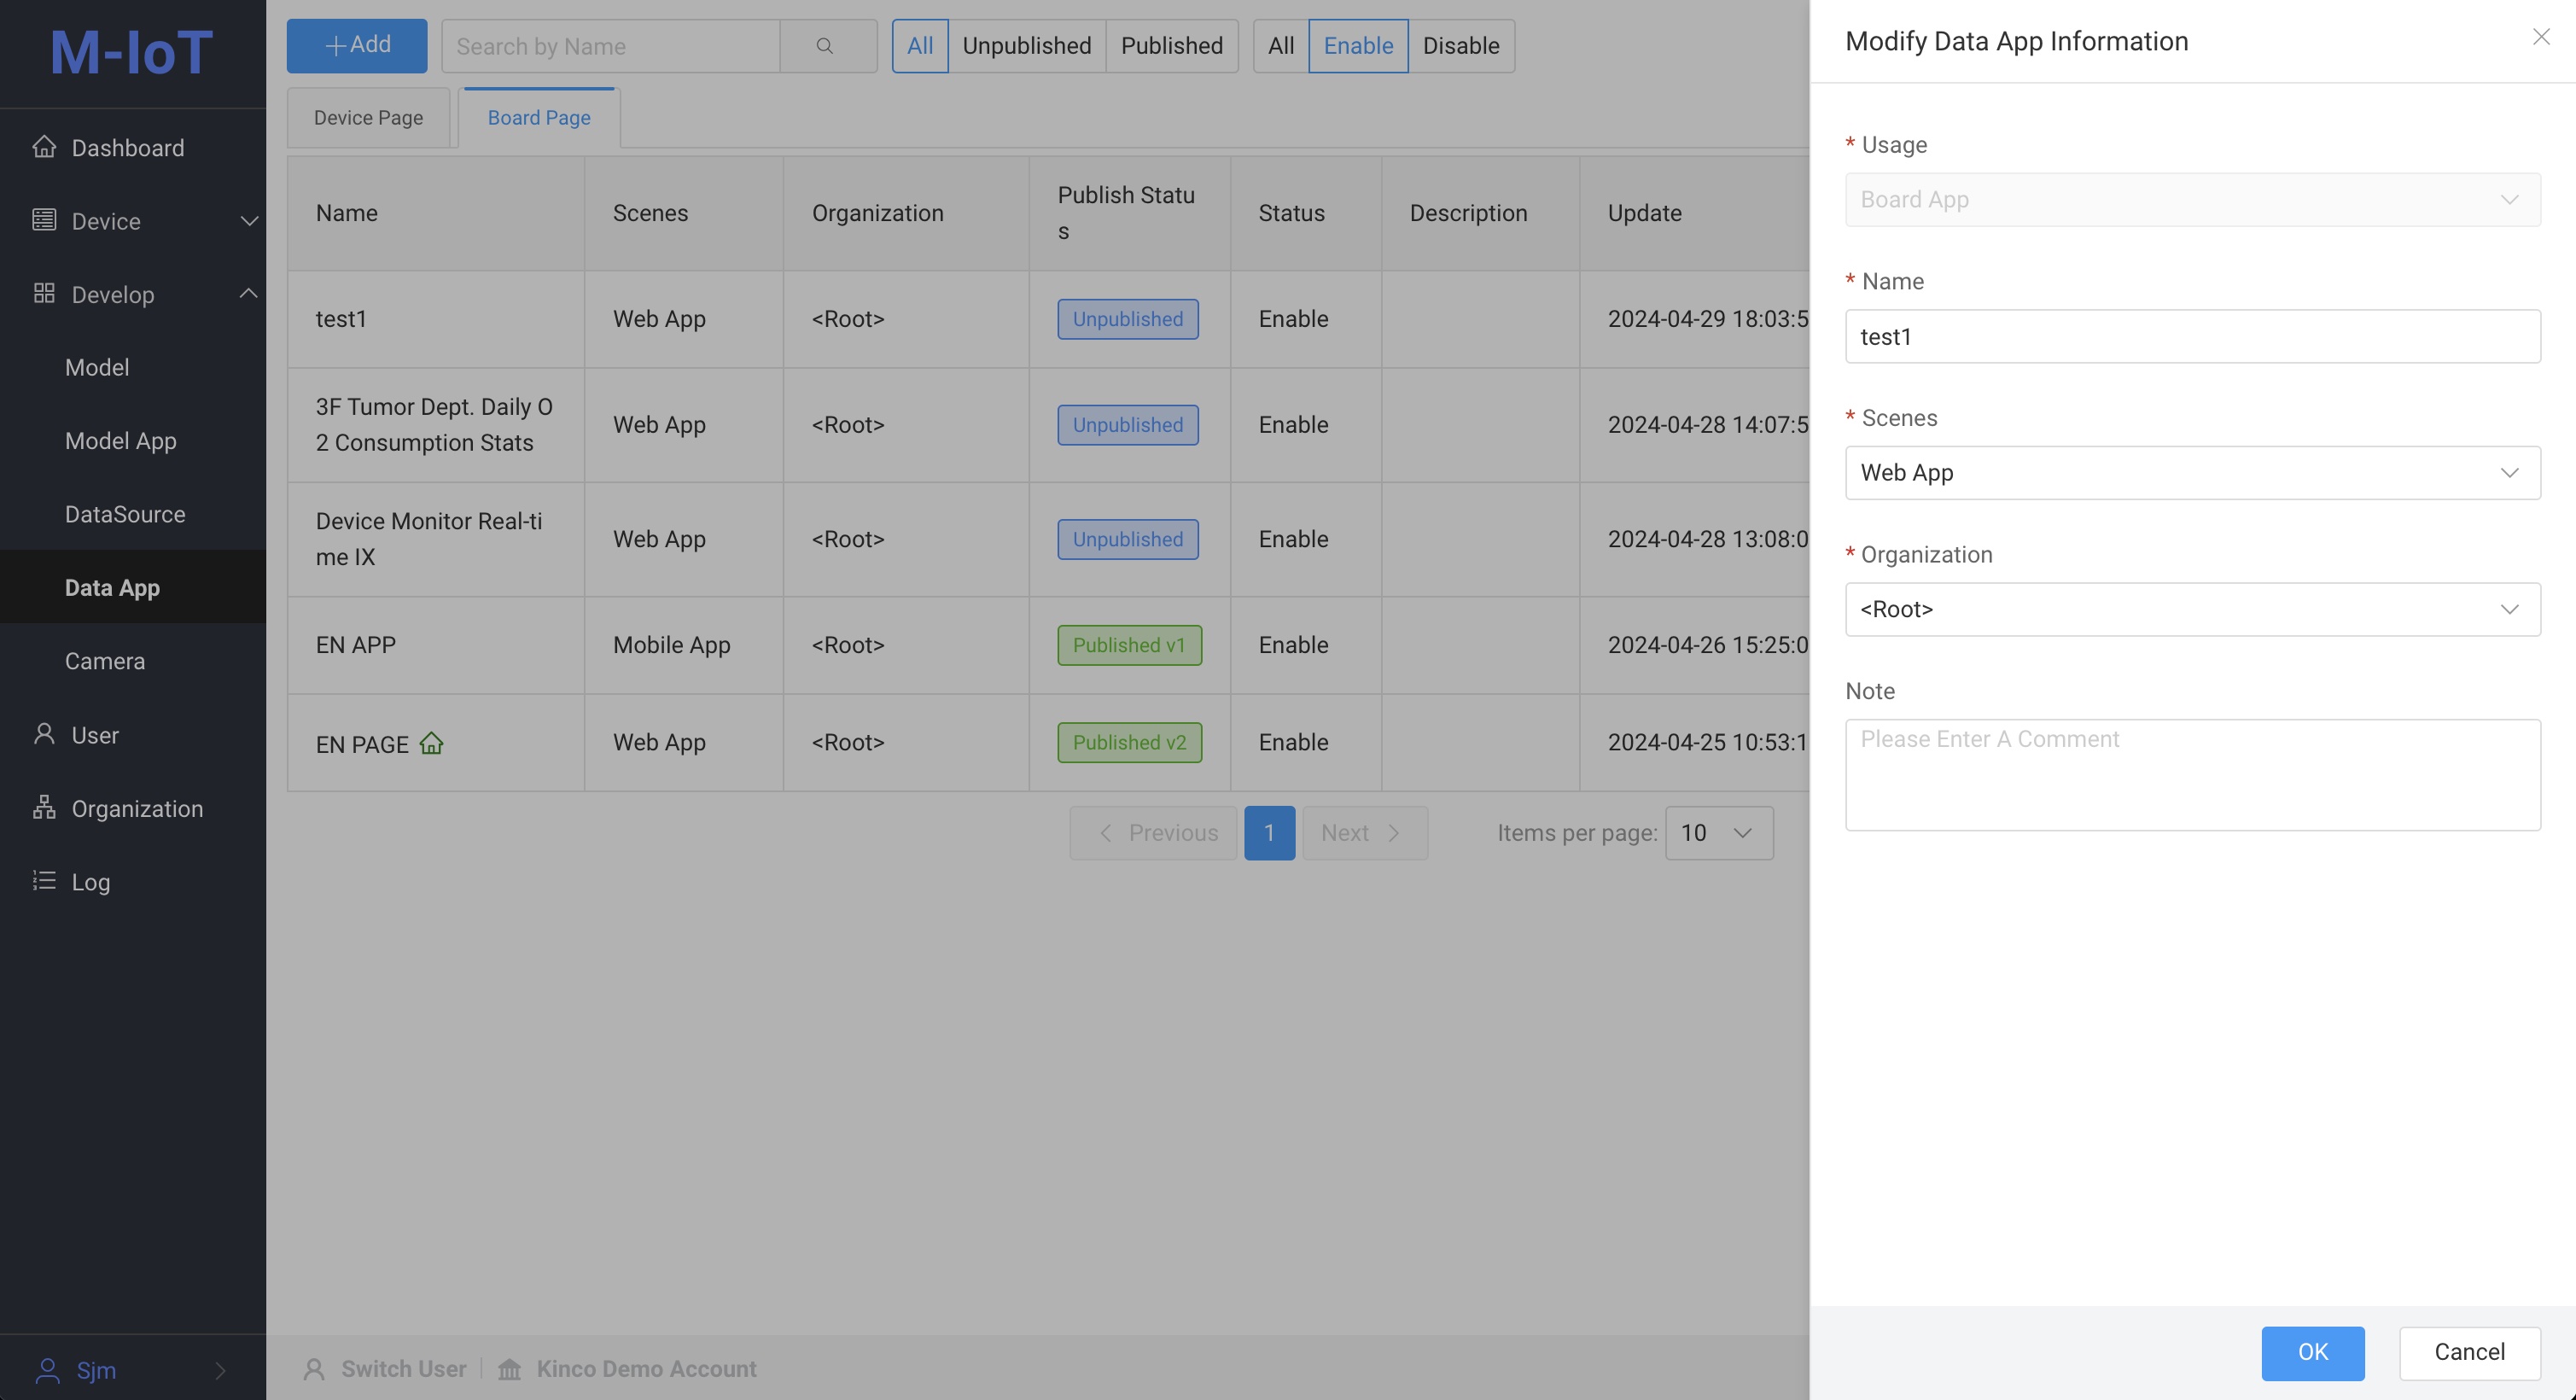
Task: Click the Kinco Demo Account link
Action: click(x=646, y=1369)
